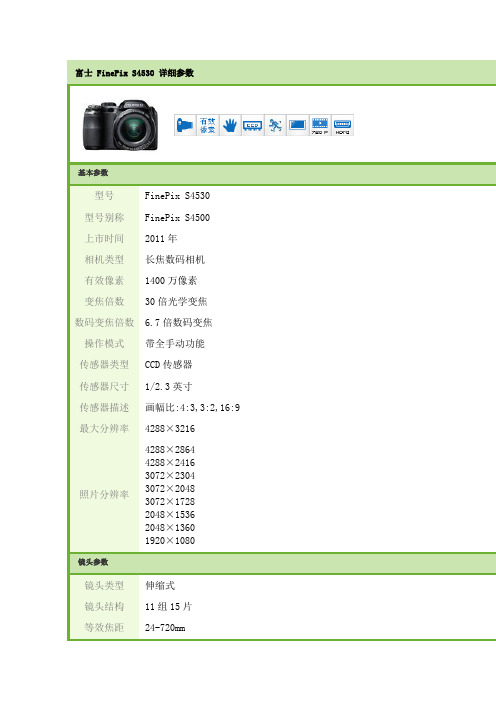Click the resolution 3072×2048
This screenshot has height=702, width=496.
(170, 488)
